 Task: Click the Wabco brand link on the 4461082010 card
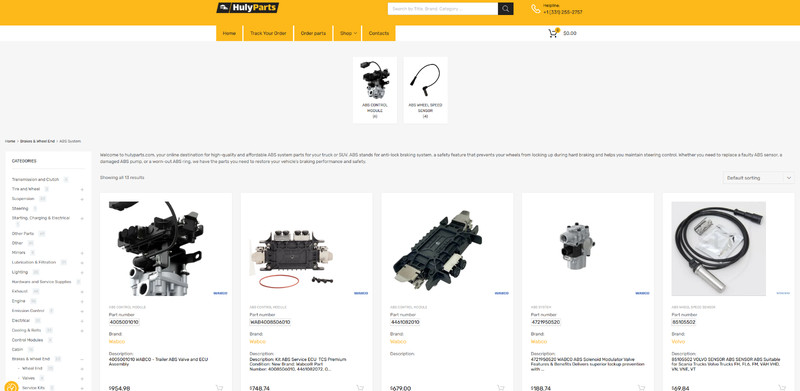click(398, 341)
